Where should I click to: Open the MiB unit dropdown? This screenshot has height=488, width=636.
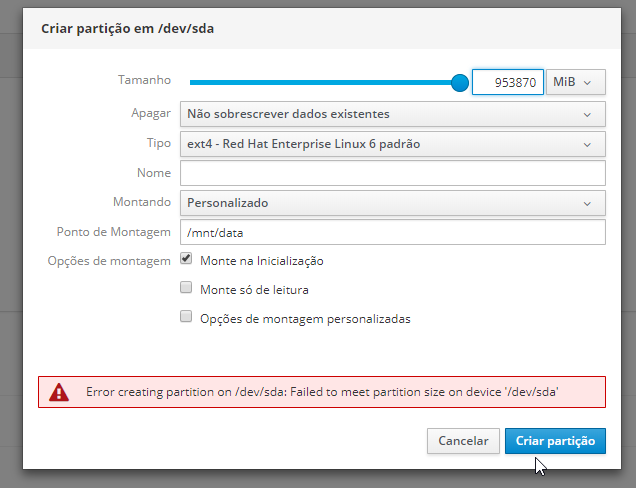[x=576, y=82]
